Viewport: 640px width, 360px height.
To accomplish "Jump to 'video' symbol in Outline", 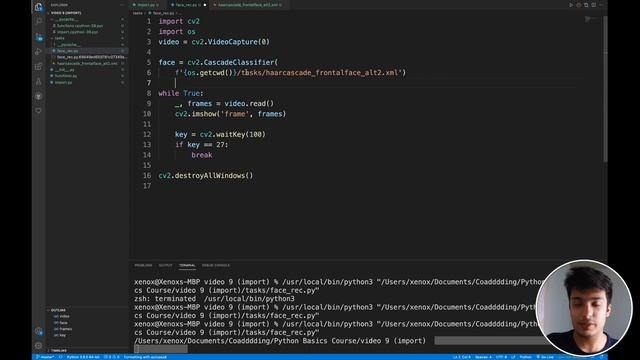I will 64,316.
